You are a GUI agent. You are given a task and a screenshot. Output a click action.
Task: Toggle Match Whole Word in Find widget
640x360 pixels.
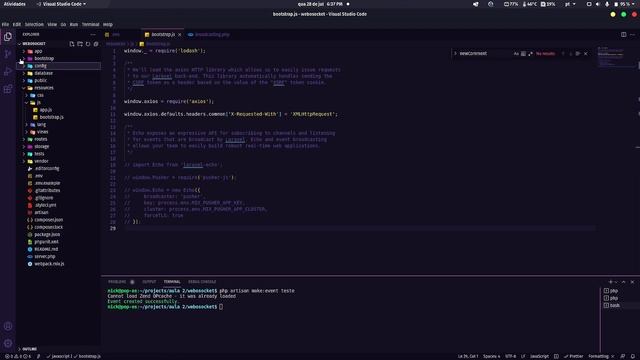click(523, 53)
